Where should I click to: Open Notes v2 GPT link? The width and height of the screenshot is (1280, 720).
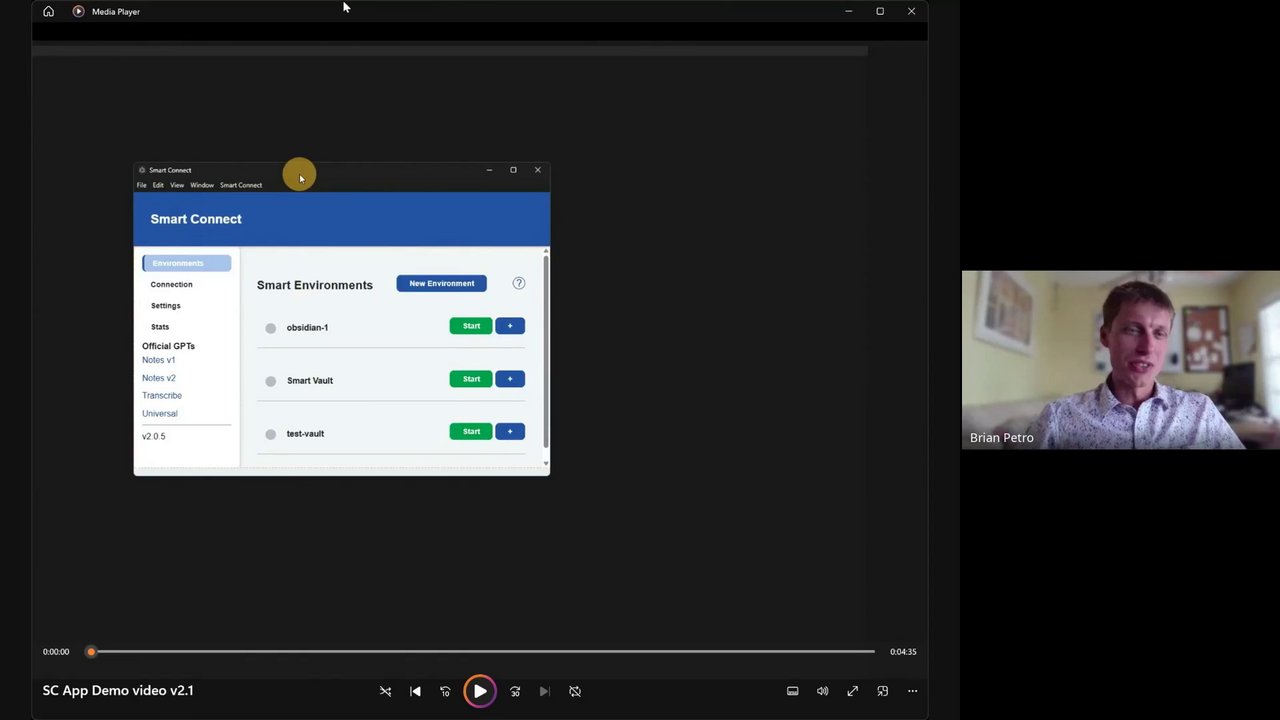coord(158,378)
